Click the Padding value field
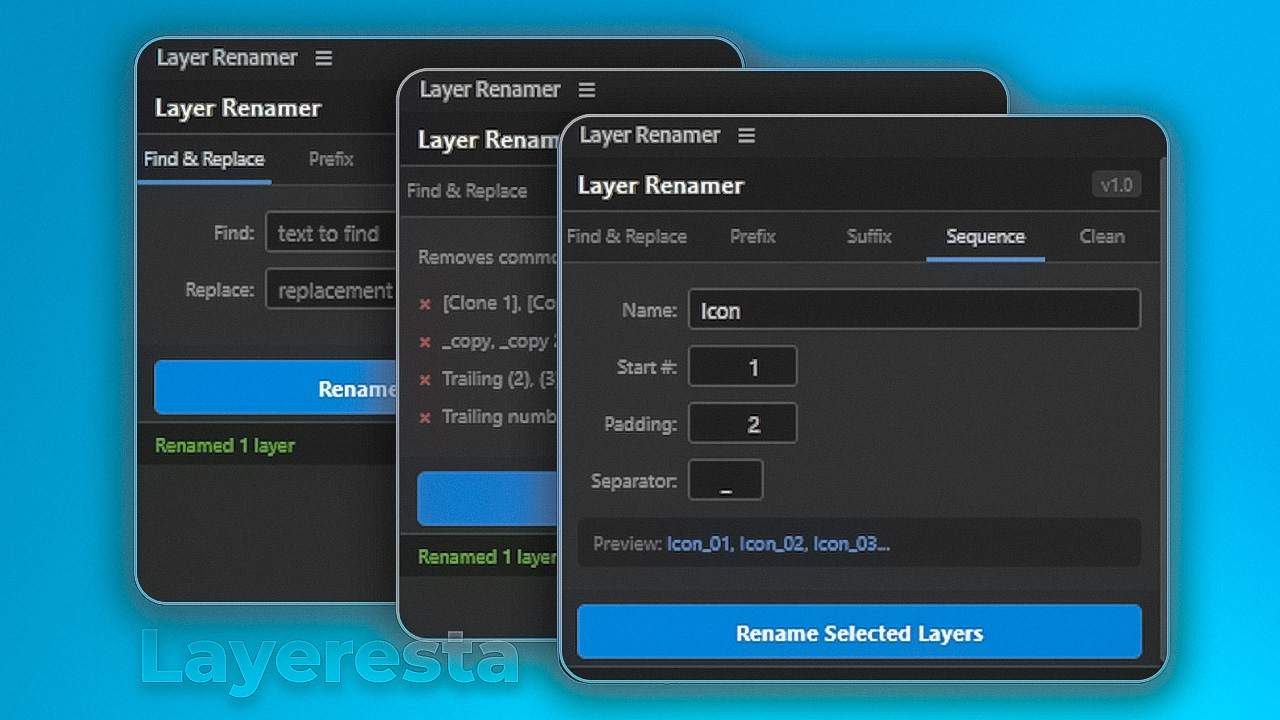The height and width of the screenshot is (720, 1280). [x=743, y=424]
